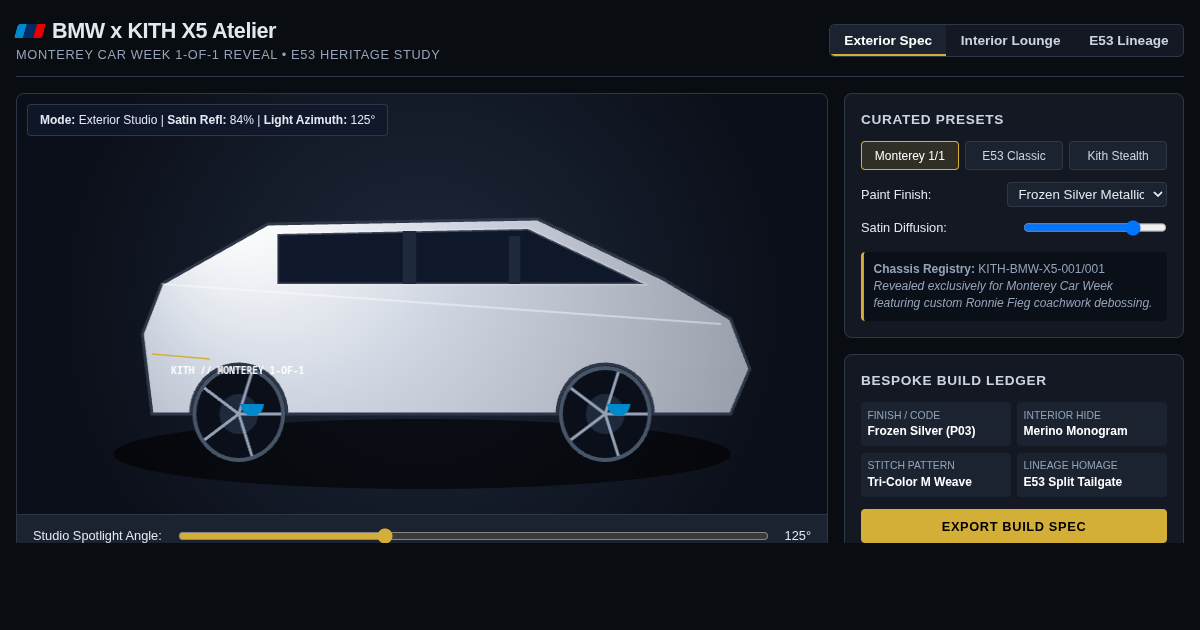Switch to the E53 Lineage tab
Image resolution: width=1200 pixels, height=630 pixels.
coord(1129,41)
